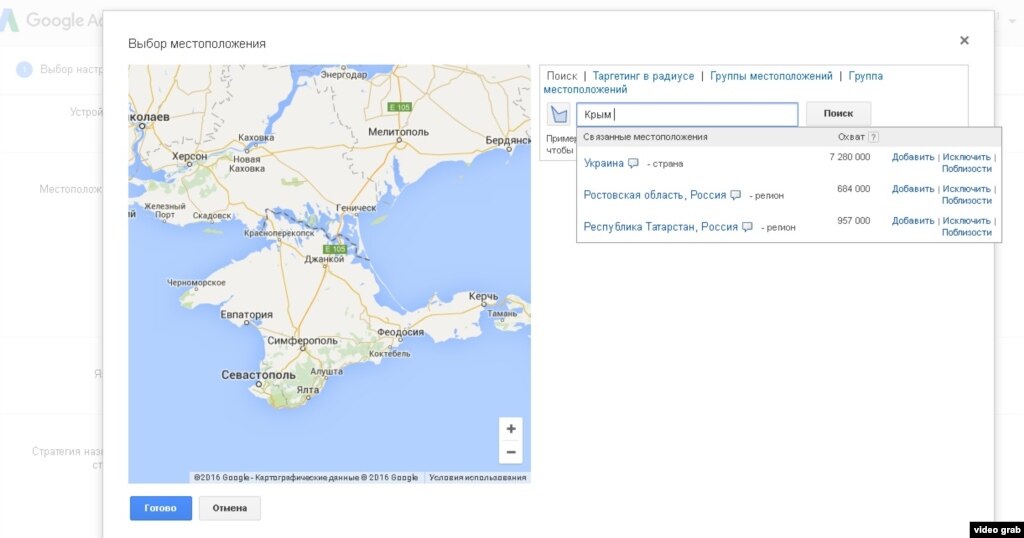1024x538 pixels.
Task: Click the map zoom out minus button
Action: pyautogui.click(x=511, y=452)
